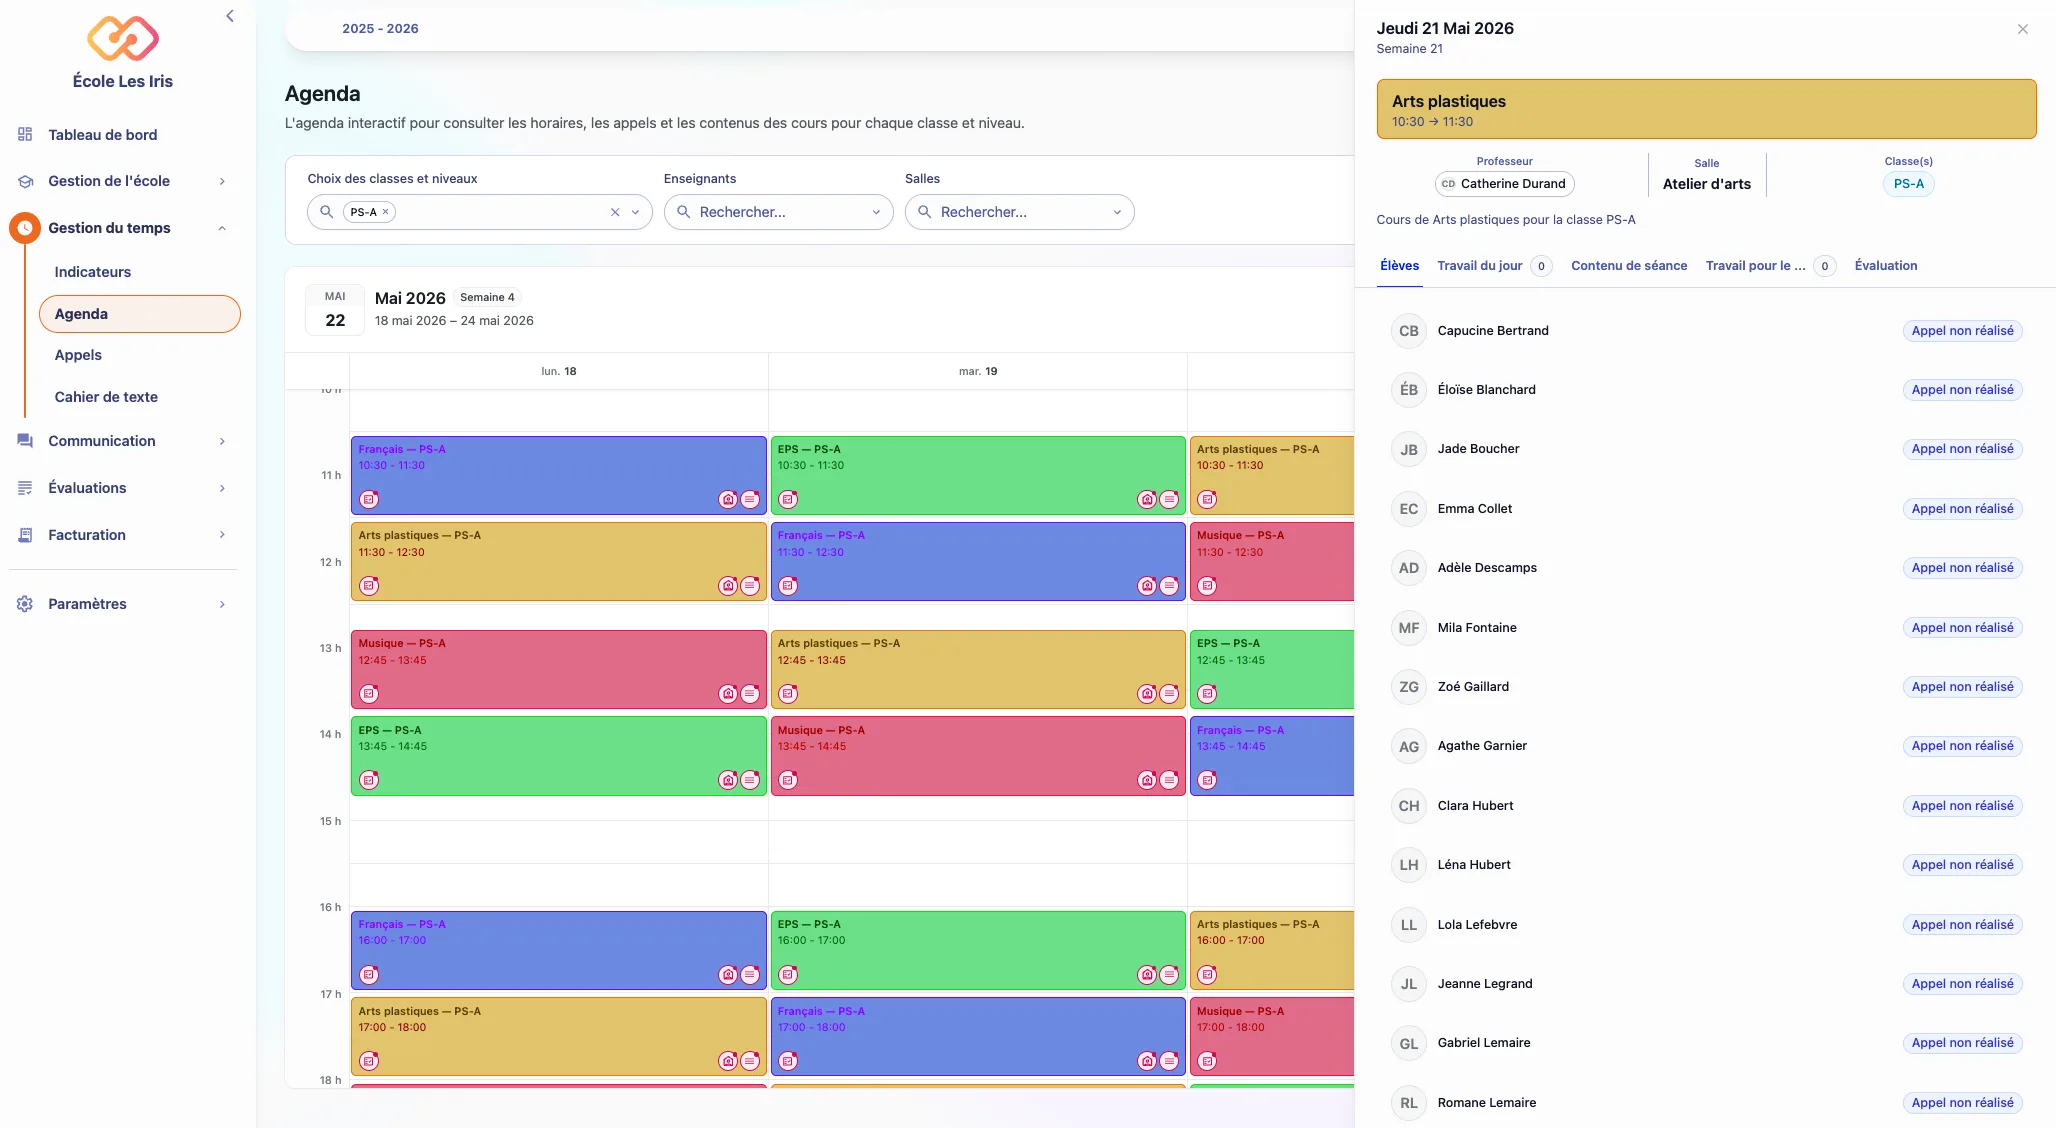This screenshot has height=1128, width=2056.
Task: Open the Indicateurs submenu item
Action: [93, 272]
